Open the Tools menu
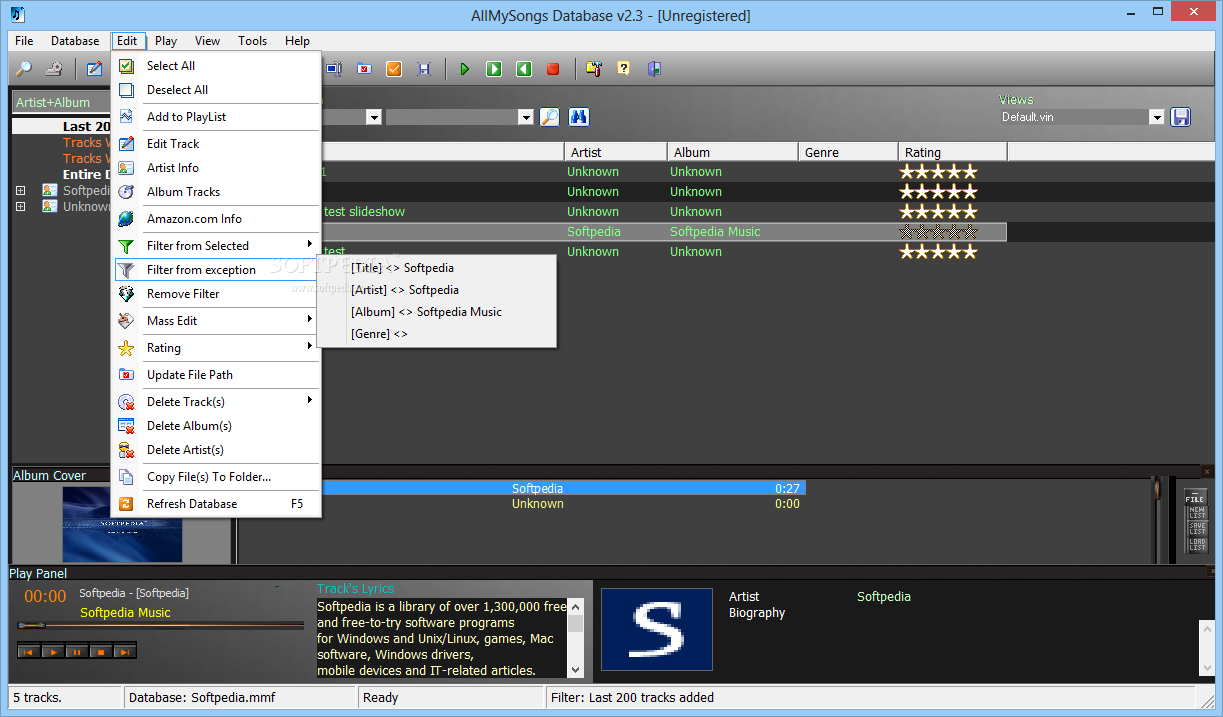 (x=252, y=41)
